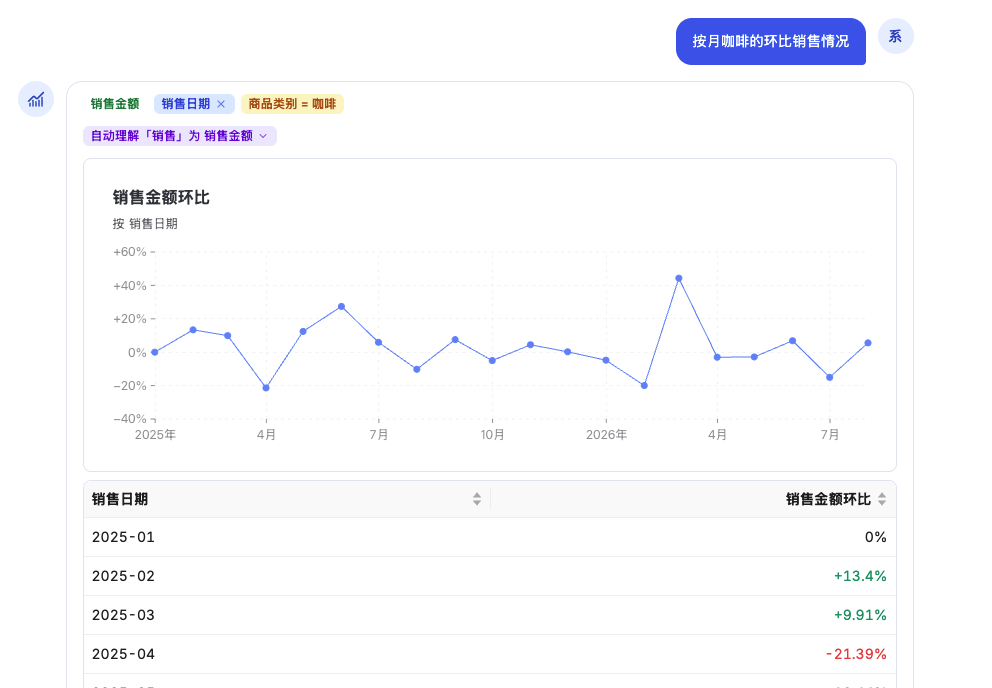Viewport: 992px width, 688px height.
Task: Click the +60% y-axis label
Action: point(130,252)
